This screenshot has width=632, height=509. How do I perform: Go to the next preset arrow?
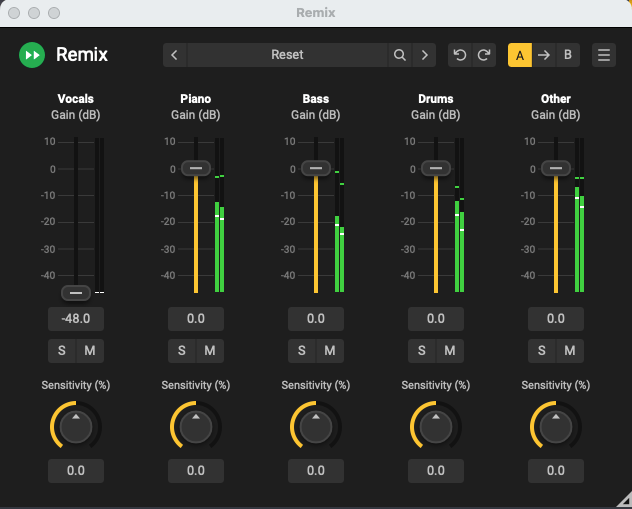[x=425, y=55]
